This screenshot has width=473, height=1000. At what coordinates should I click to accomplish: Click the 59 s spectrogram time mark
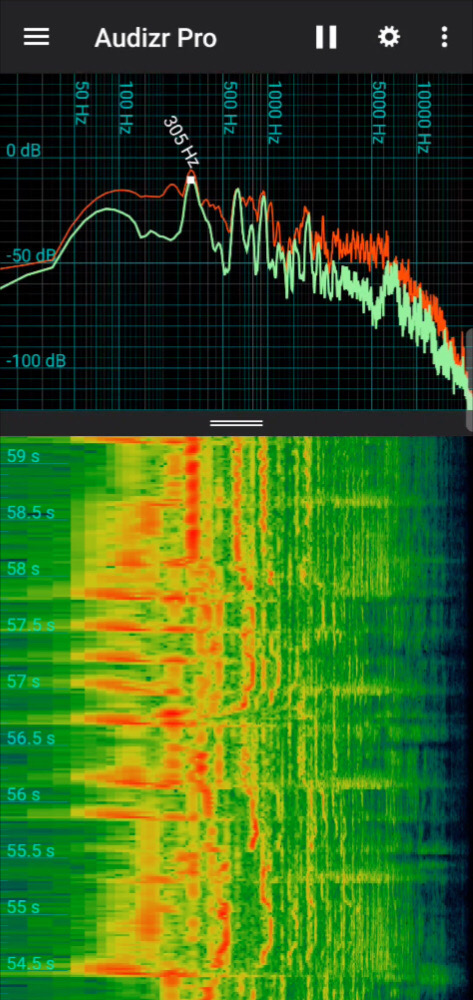tap(23, 455)
